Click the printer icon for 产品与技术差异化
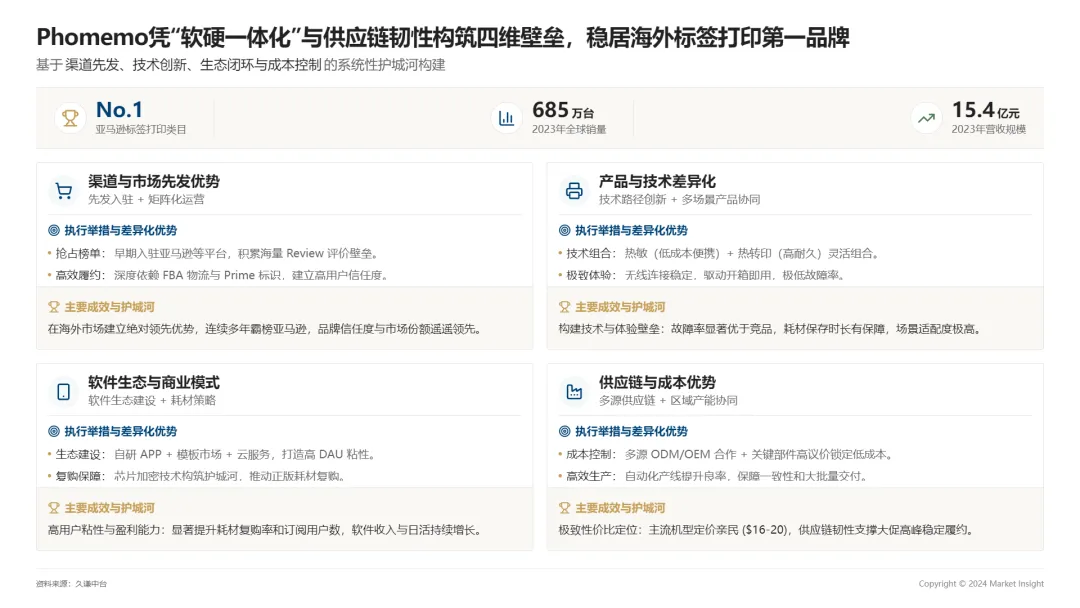1080x608 pixels. coord(574,190)
